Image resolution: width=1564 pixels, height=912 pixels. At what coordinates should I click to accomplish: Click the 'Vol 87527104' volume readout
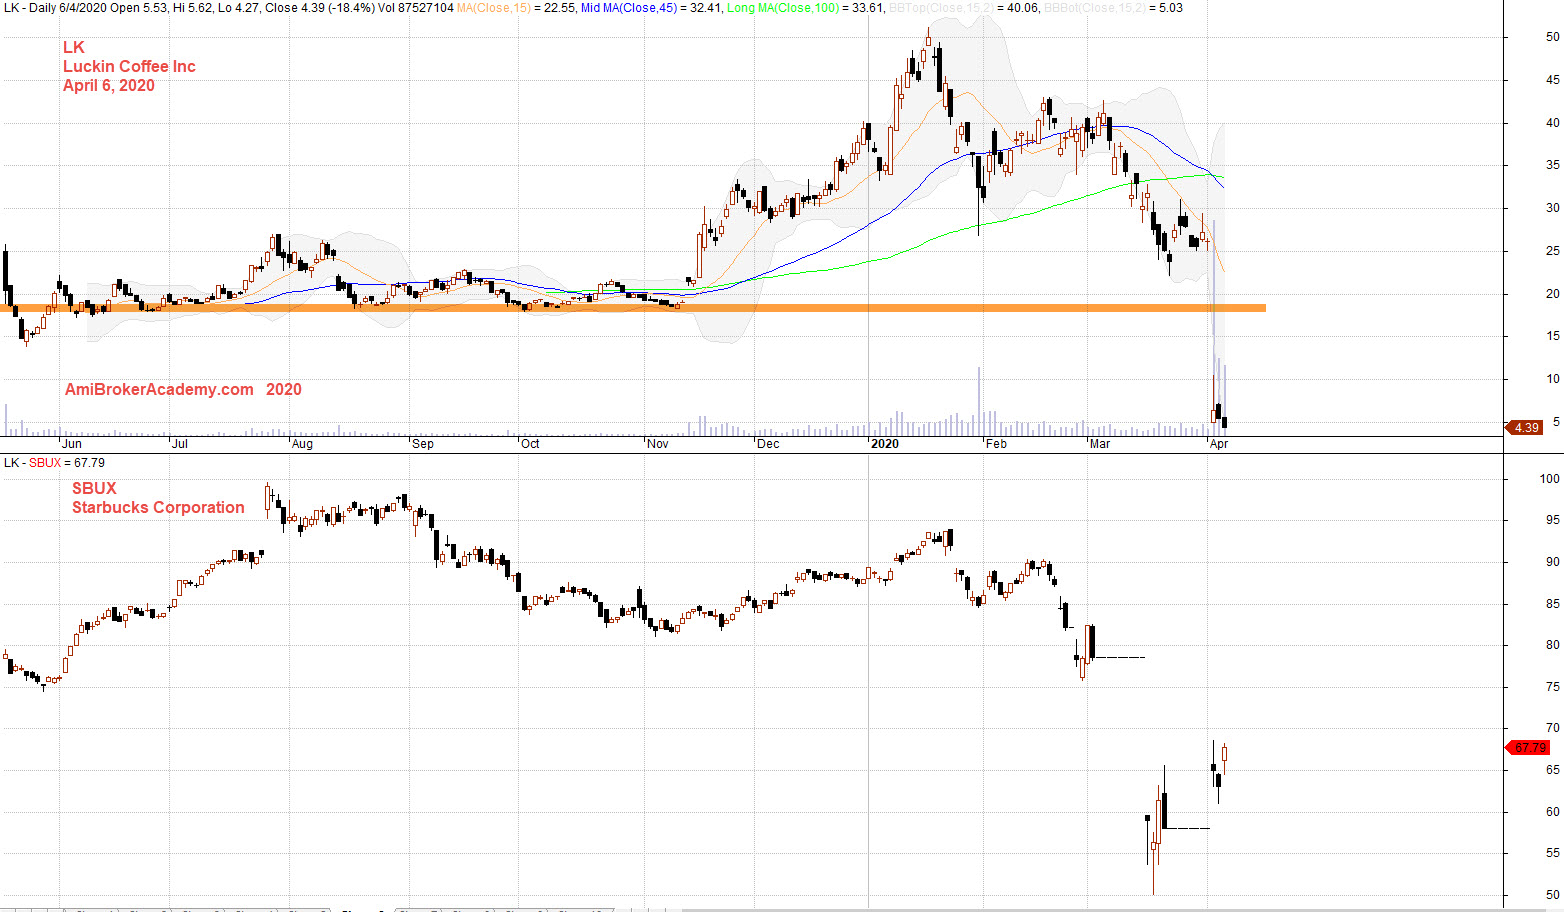pos(416,8)
